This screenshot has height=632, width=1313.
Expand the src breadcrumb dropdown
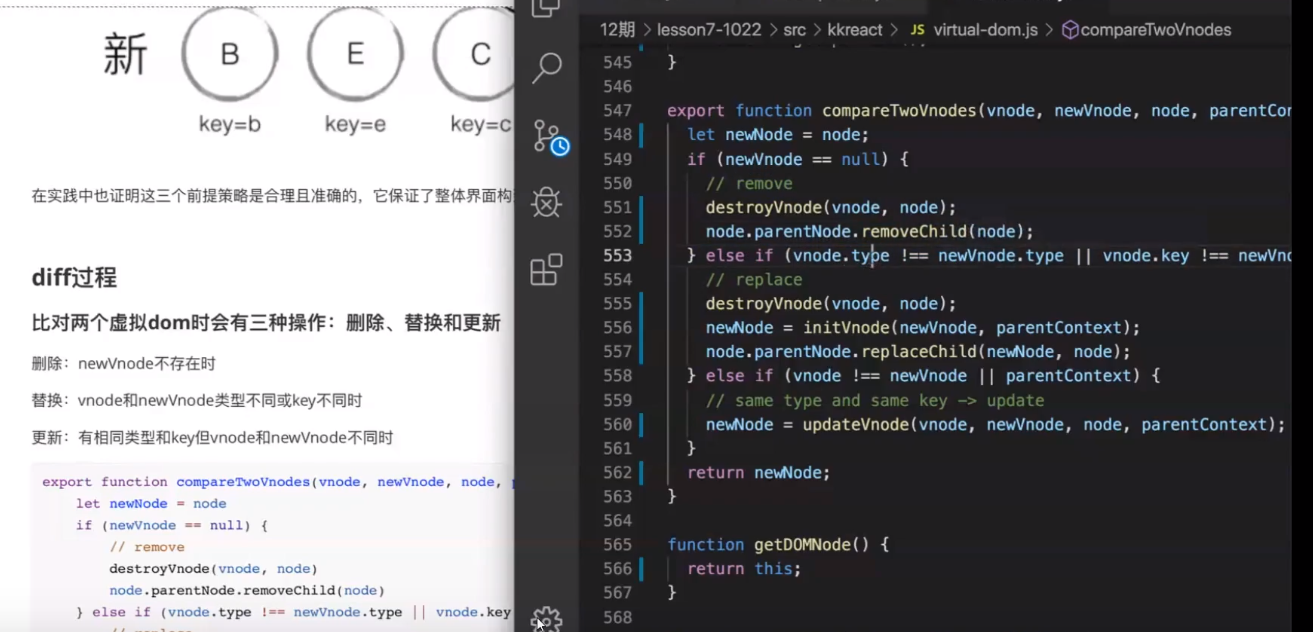coord(796,30)
